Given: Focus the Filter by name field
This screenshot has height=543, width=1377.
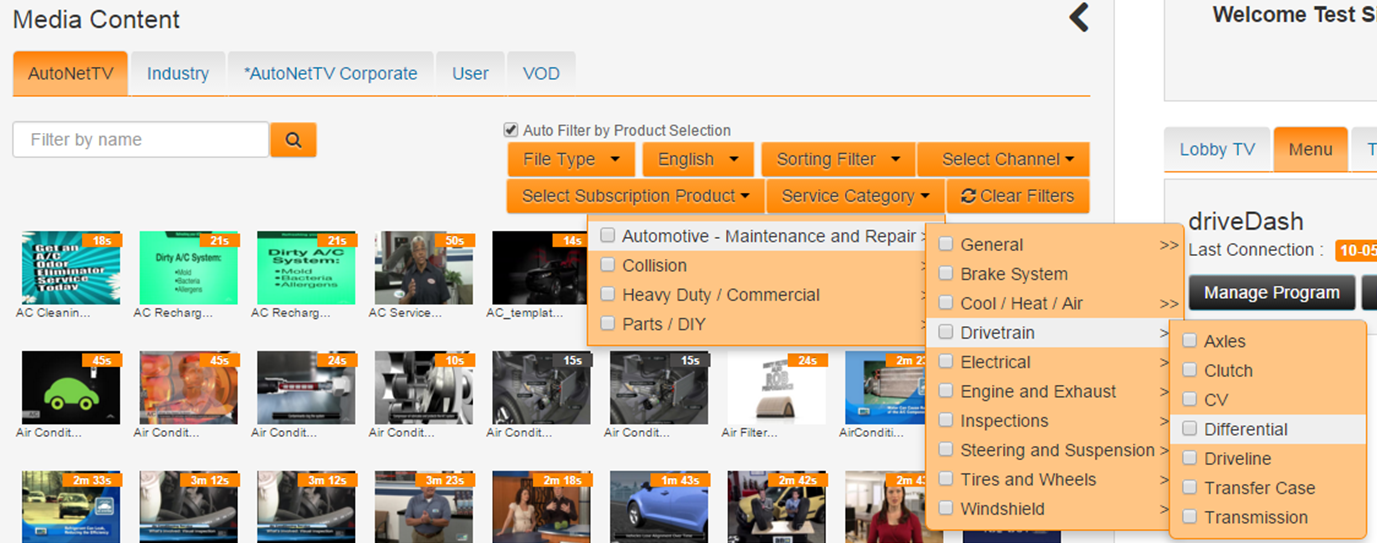Looking at the screenshot, I should pos(141,140).
